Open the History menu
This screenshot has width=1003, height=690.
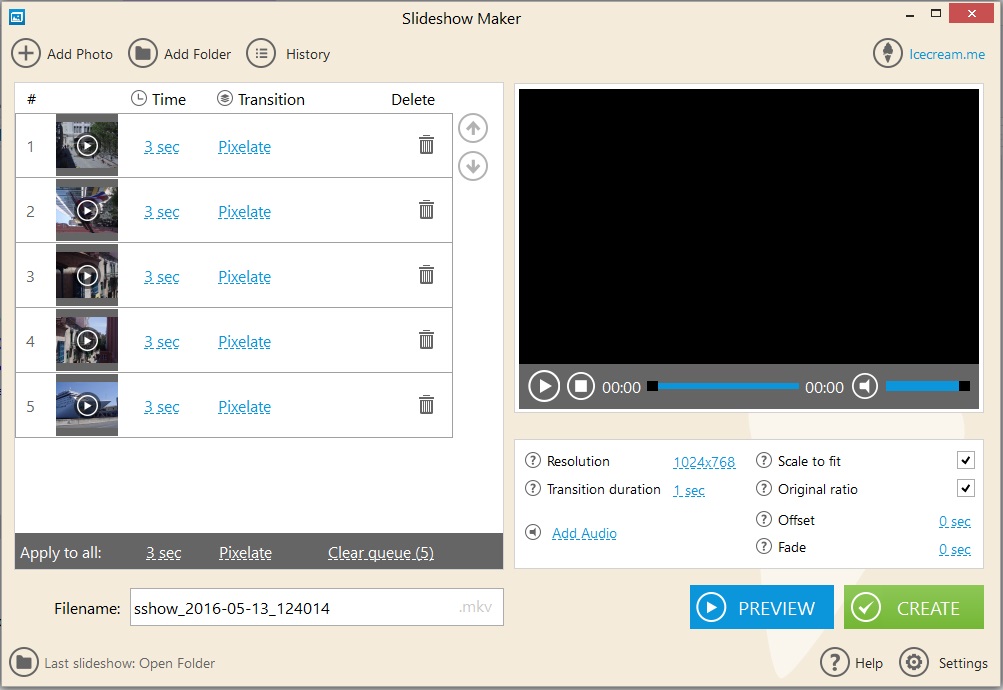click(x=289, y=54)
